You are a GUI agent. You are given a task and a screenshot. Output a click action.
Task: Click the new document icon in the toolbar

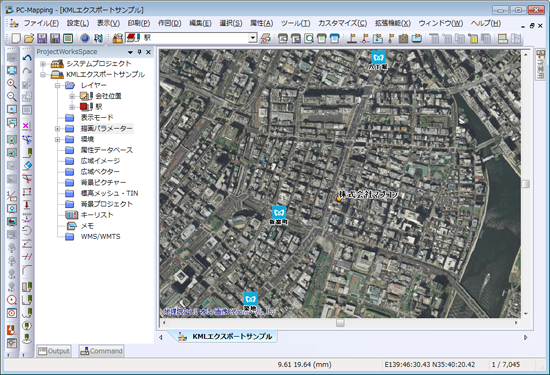(x=16, y=38)
